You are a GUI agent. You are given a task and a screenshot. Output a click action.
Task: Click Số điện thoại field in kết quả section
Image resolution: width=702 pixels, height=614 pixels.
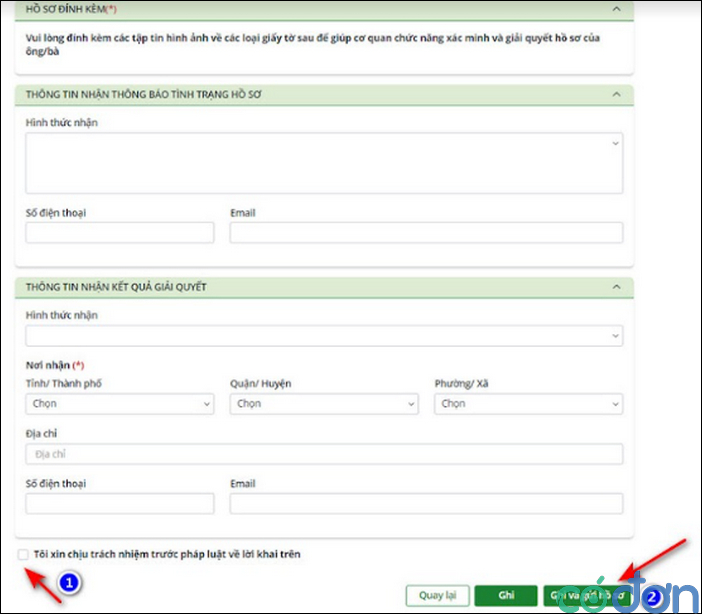[120, 504]
